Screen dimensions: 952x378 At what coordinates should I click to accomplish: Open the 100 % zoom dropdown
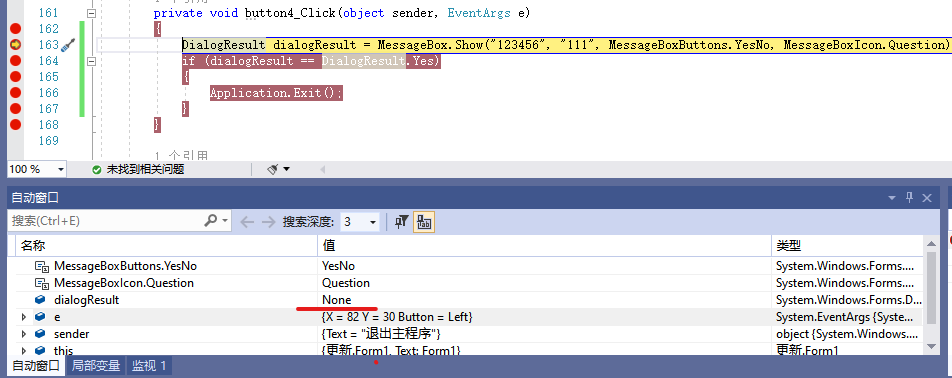[36, 169]
